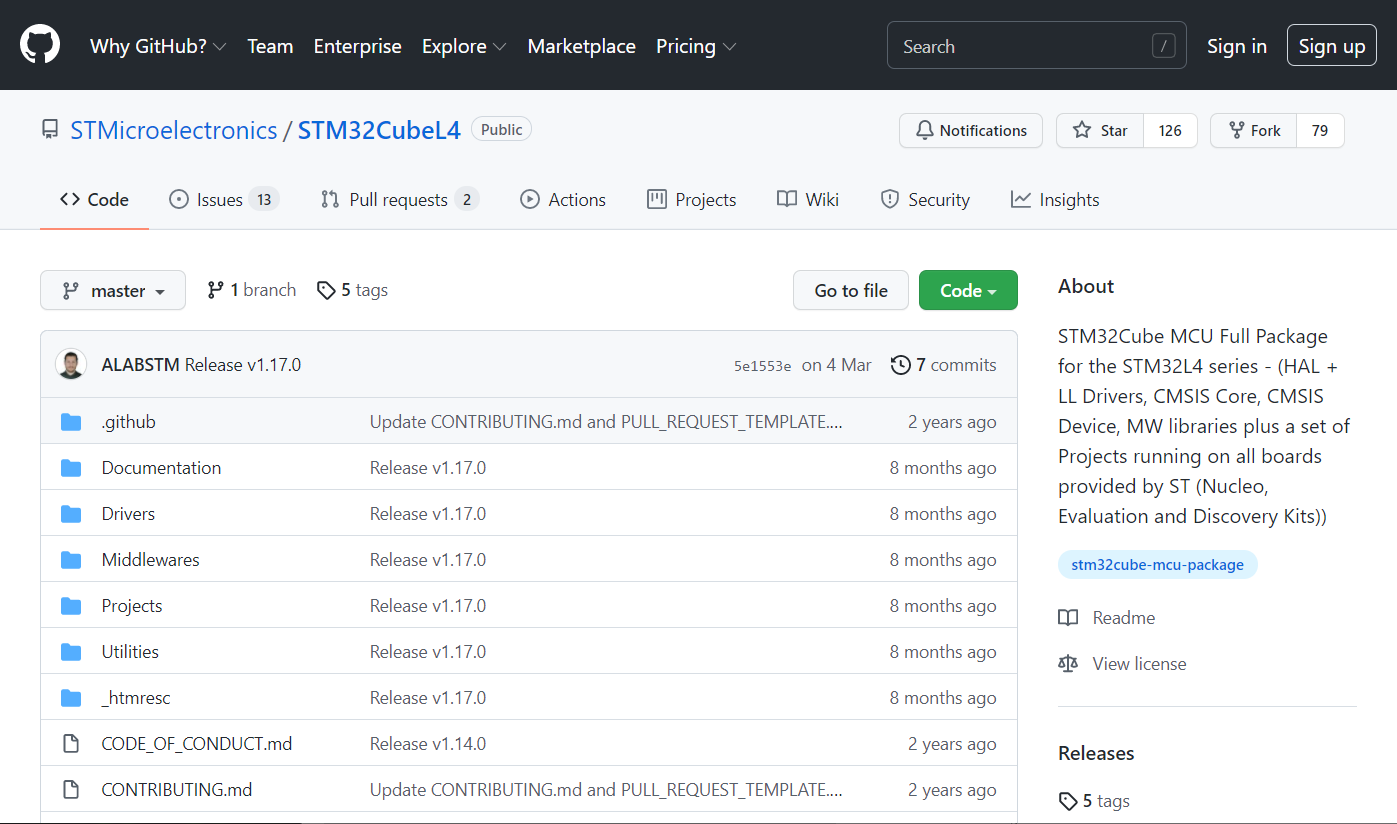Click the stm32cube-mcu-package topic tag

click(1158, 565)
